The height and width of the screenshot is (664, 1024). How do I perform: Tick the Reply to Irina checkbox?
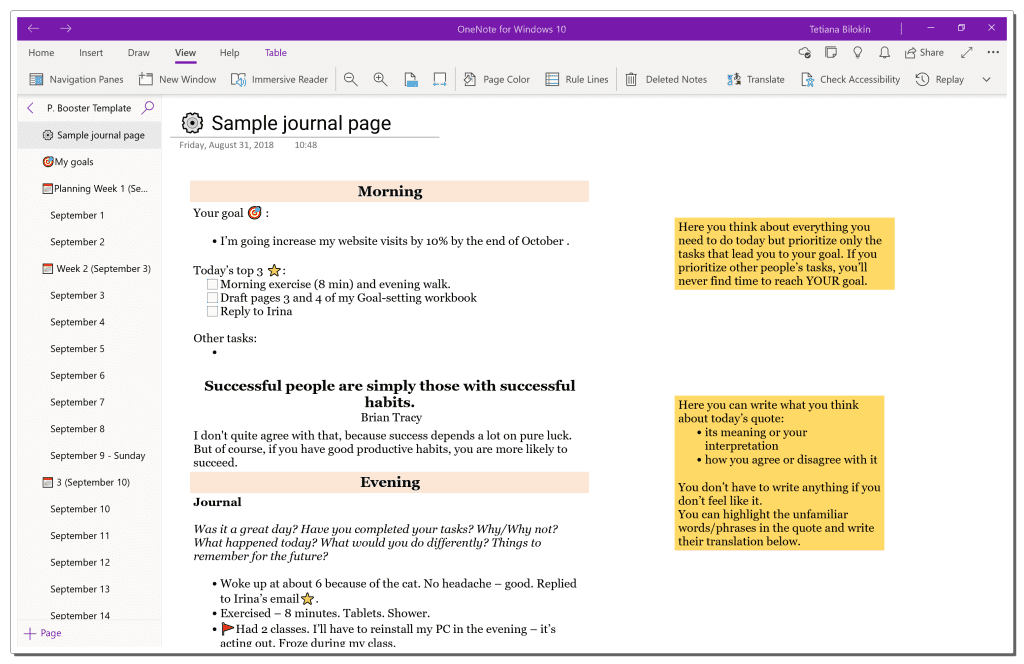tap(212, 311)
